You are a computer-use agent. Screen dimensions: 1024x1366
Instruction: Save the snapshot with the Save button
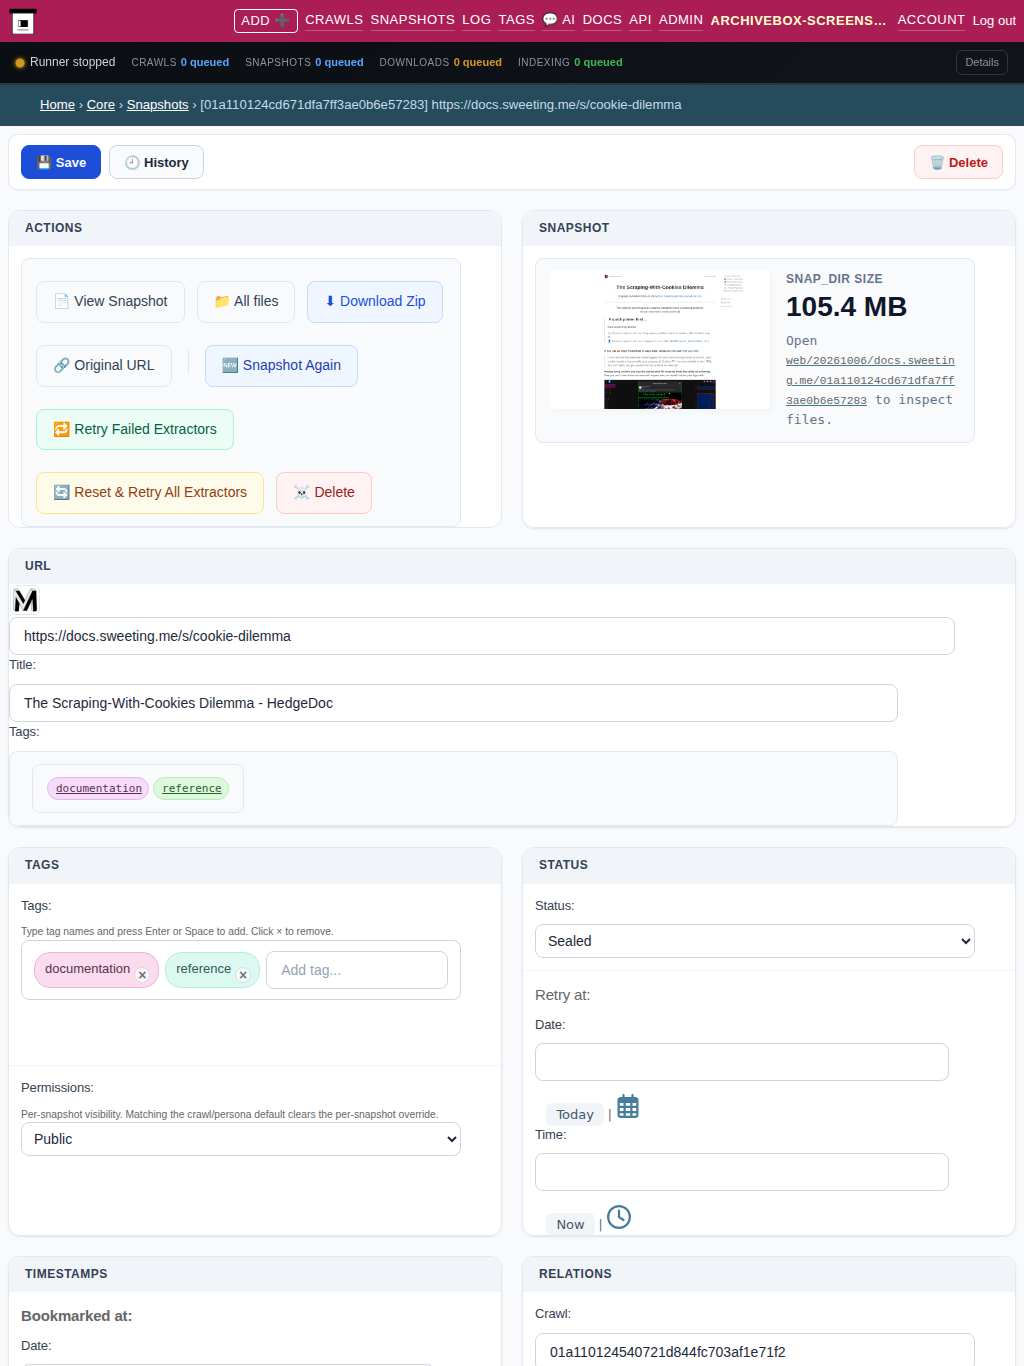pyautogui.click(x=61, y=162)
